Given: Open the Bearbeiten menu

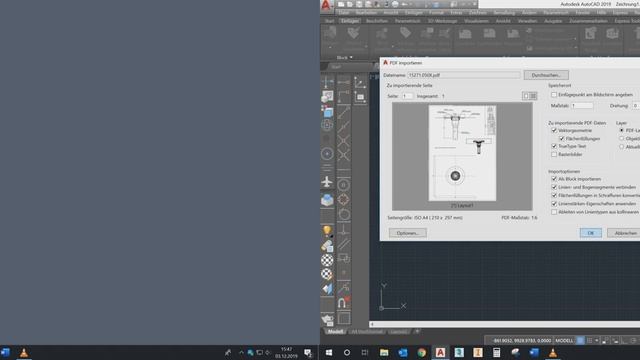Looking at the screenshot, I should (366, 13).
